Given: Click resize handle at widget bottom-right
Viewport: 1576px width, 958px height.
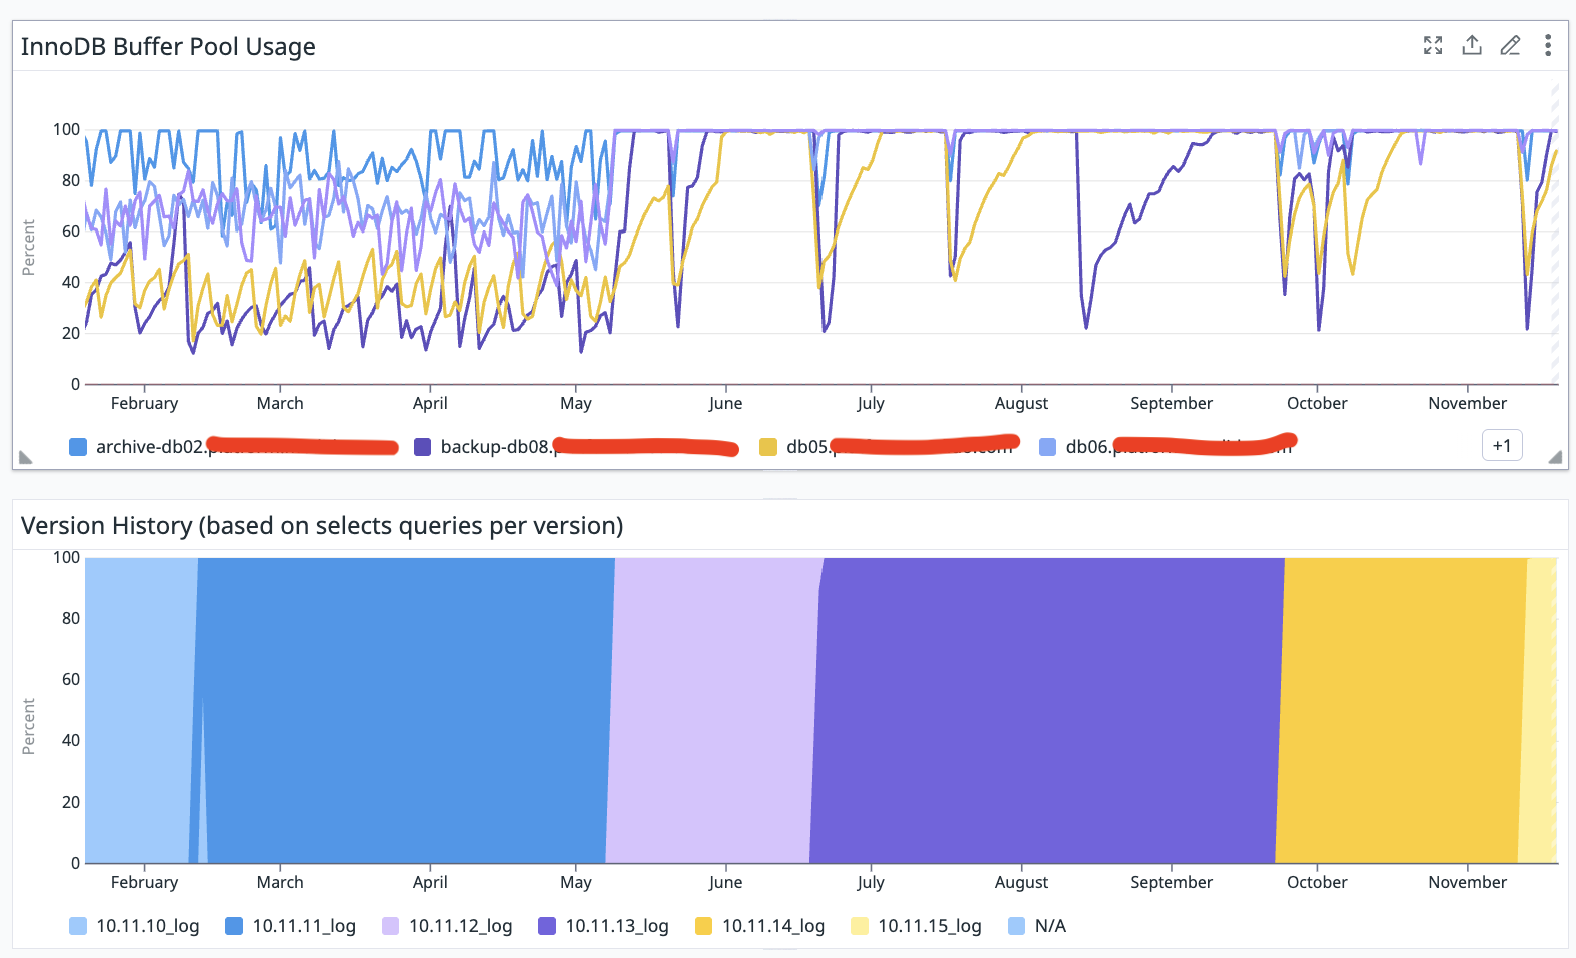Looking at the screenshot, I should (1555, 457).
